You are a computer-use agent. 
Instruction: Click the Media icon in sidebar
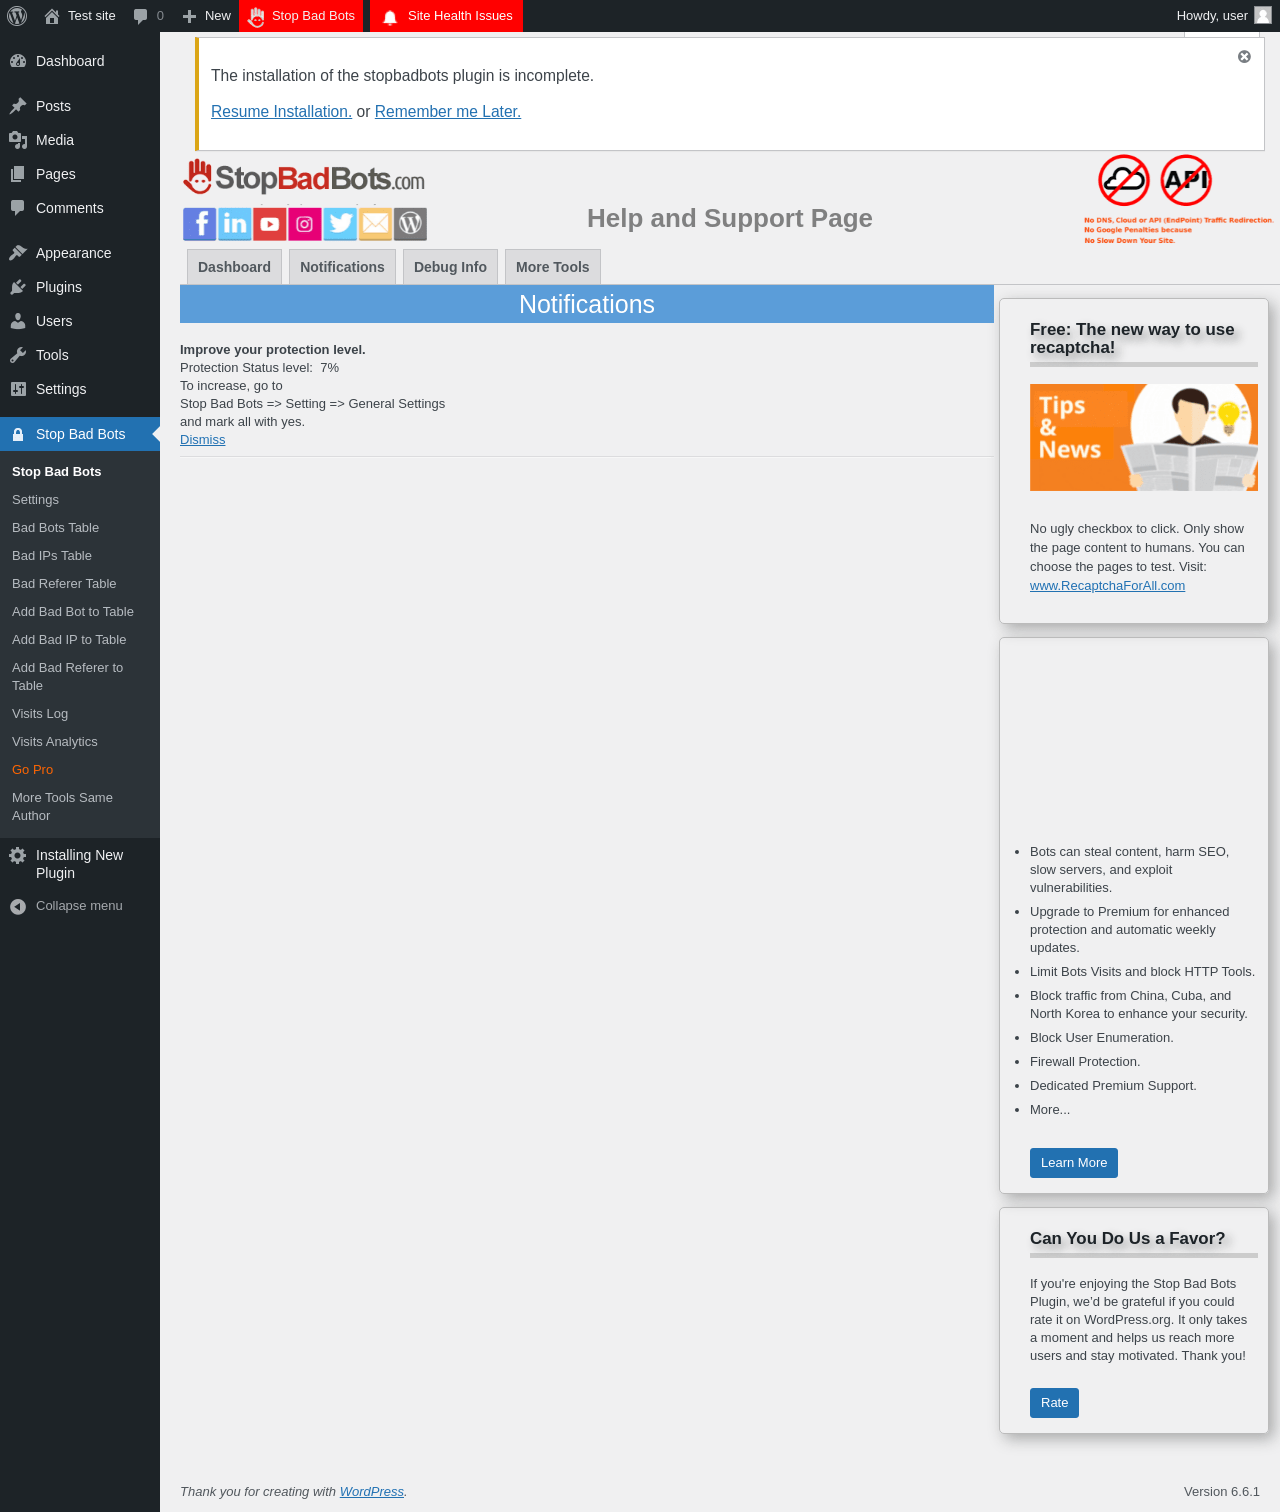click(x=18, y=140)
